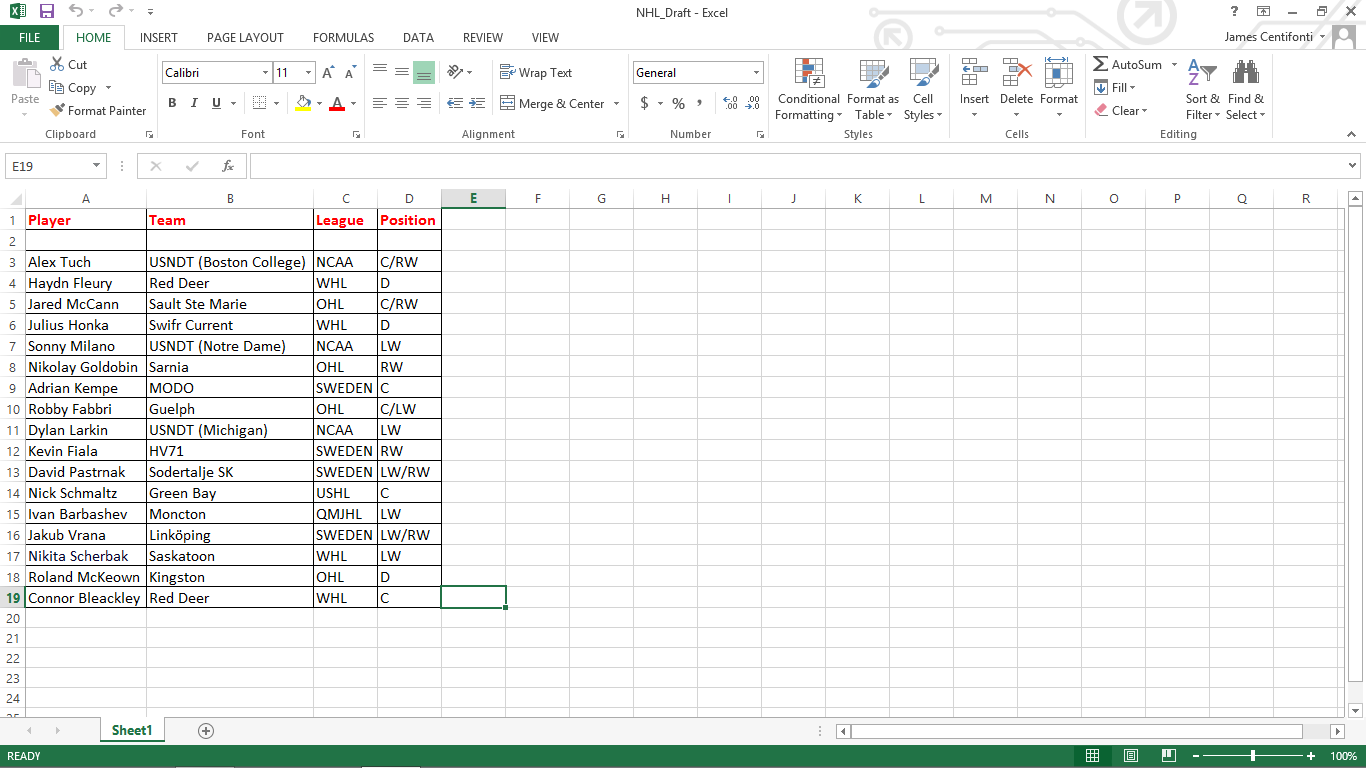Viewport: 1366px width, 768px height.
Task: Open the font size dropdown
Action: pos(309,73)
